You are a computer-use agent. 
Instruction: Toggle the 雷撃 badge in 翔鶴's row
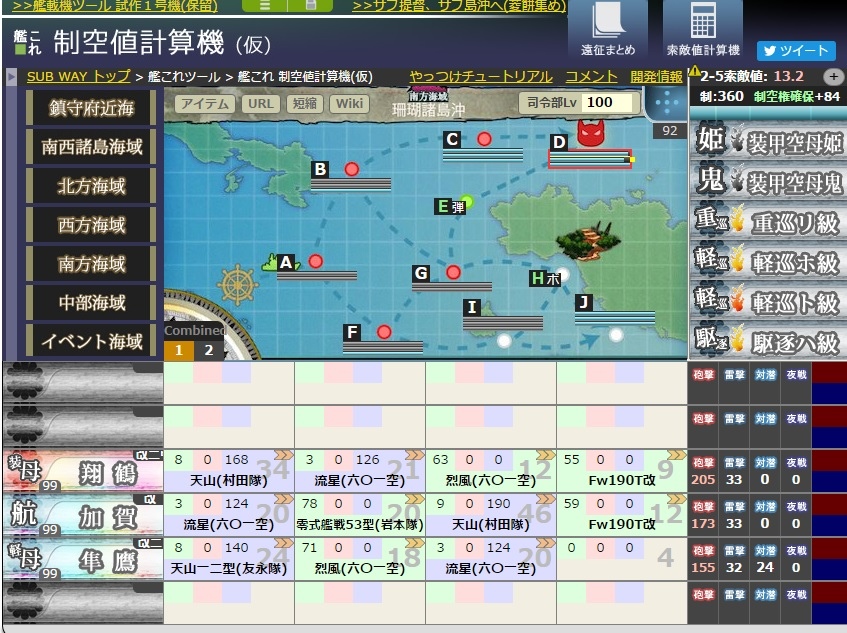[734, 462]
